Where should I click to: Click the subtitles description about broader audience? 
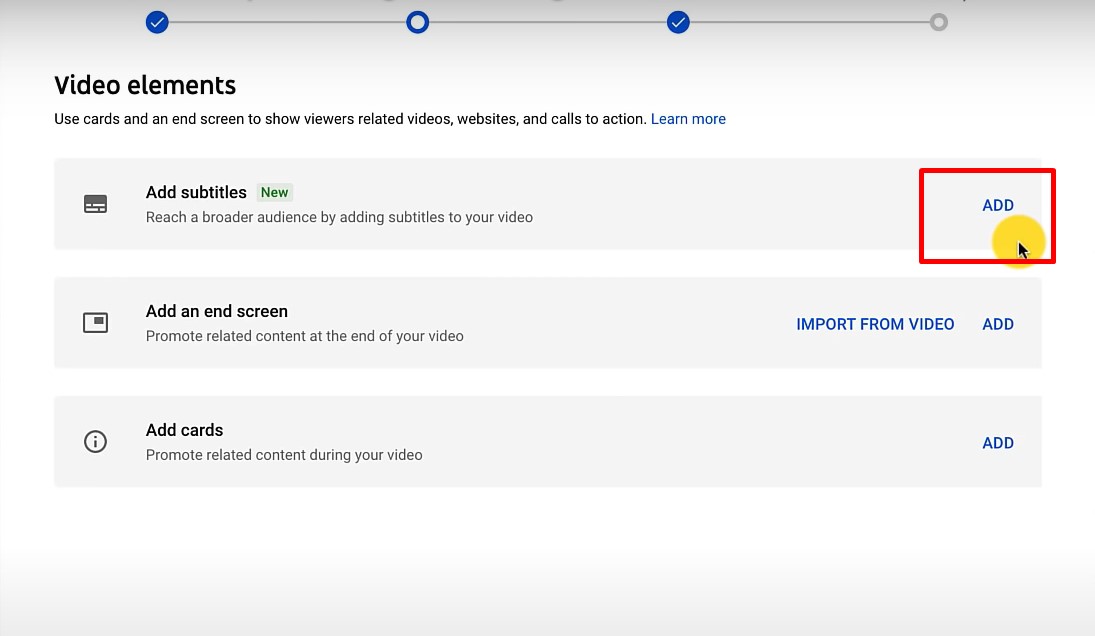point(339,217)
